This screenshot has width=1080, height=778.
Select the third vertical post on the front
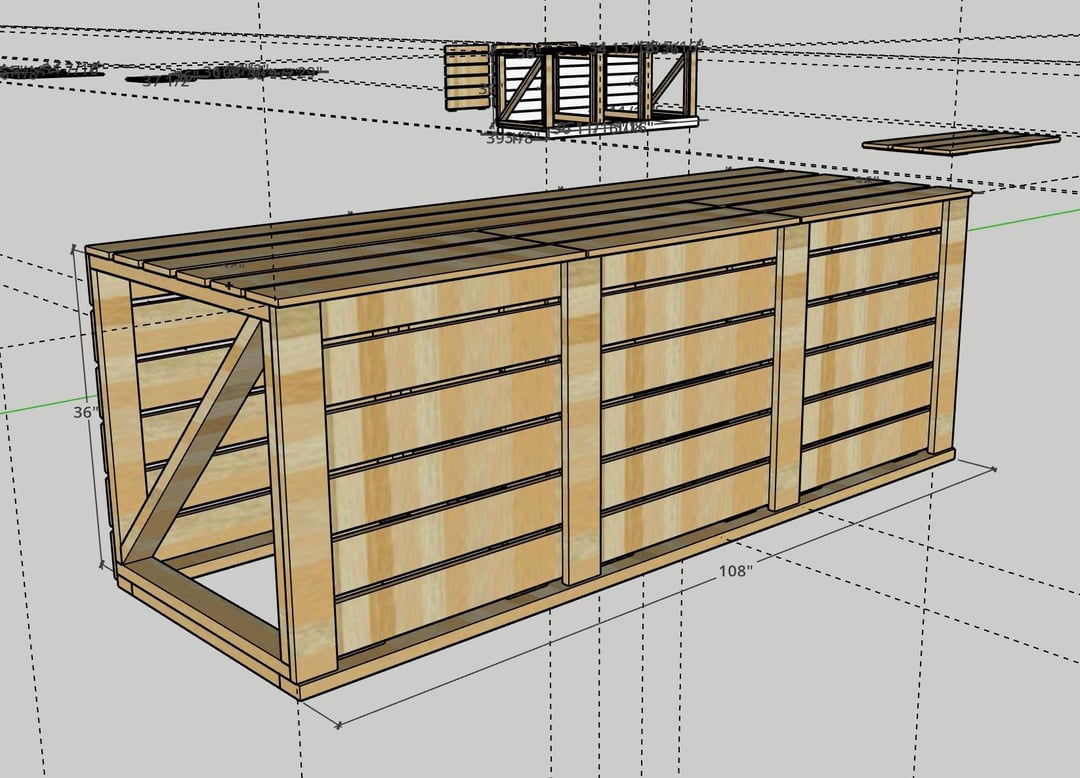(789, 365)
